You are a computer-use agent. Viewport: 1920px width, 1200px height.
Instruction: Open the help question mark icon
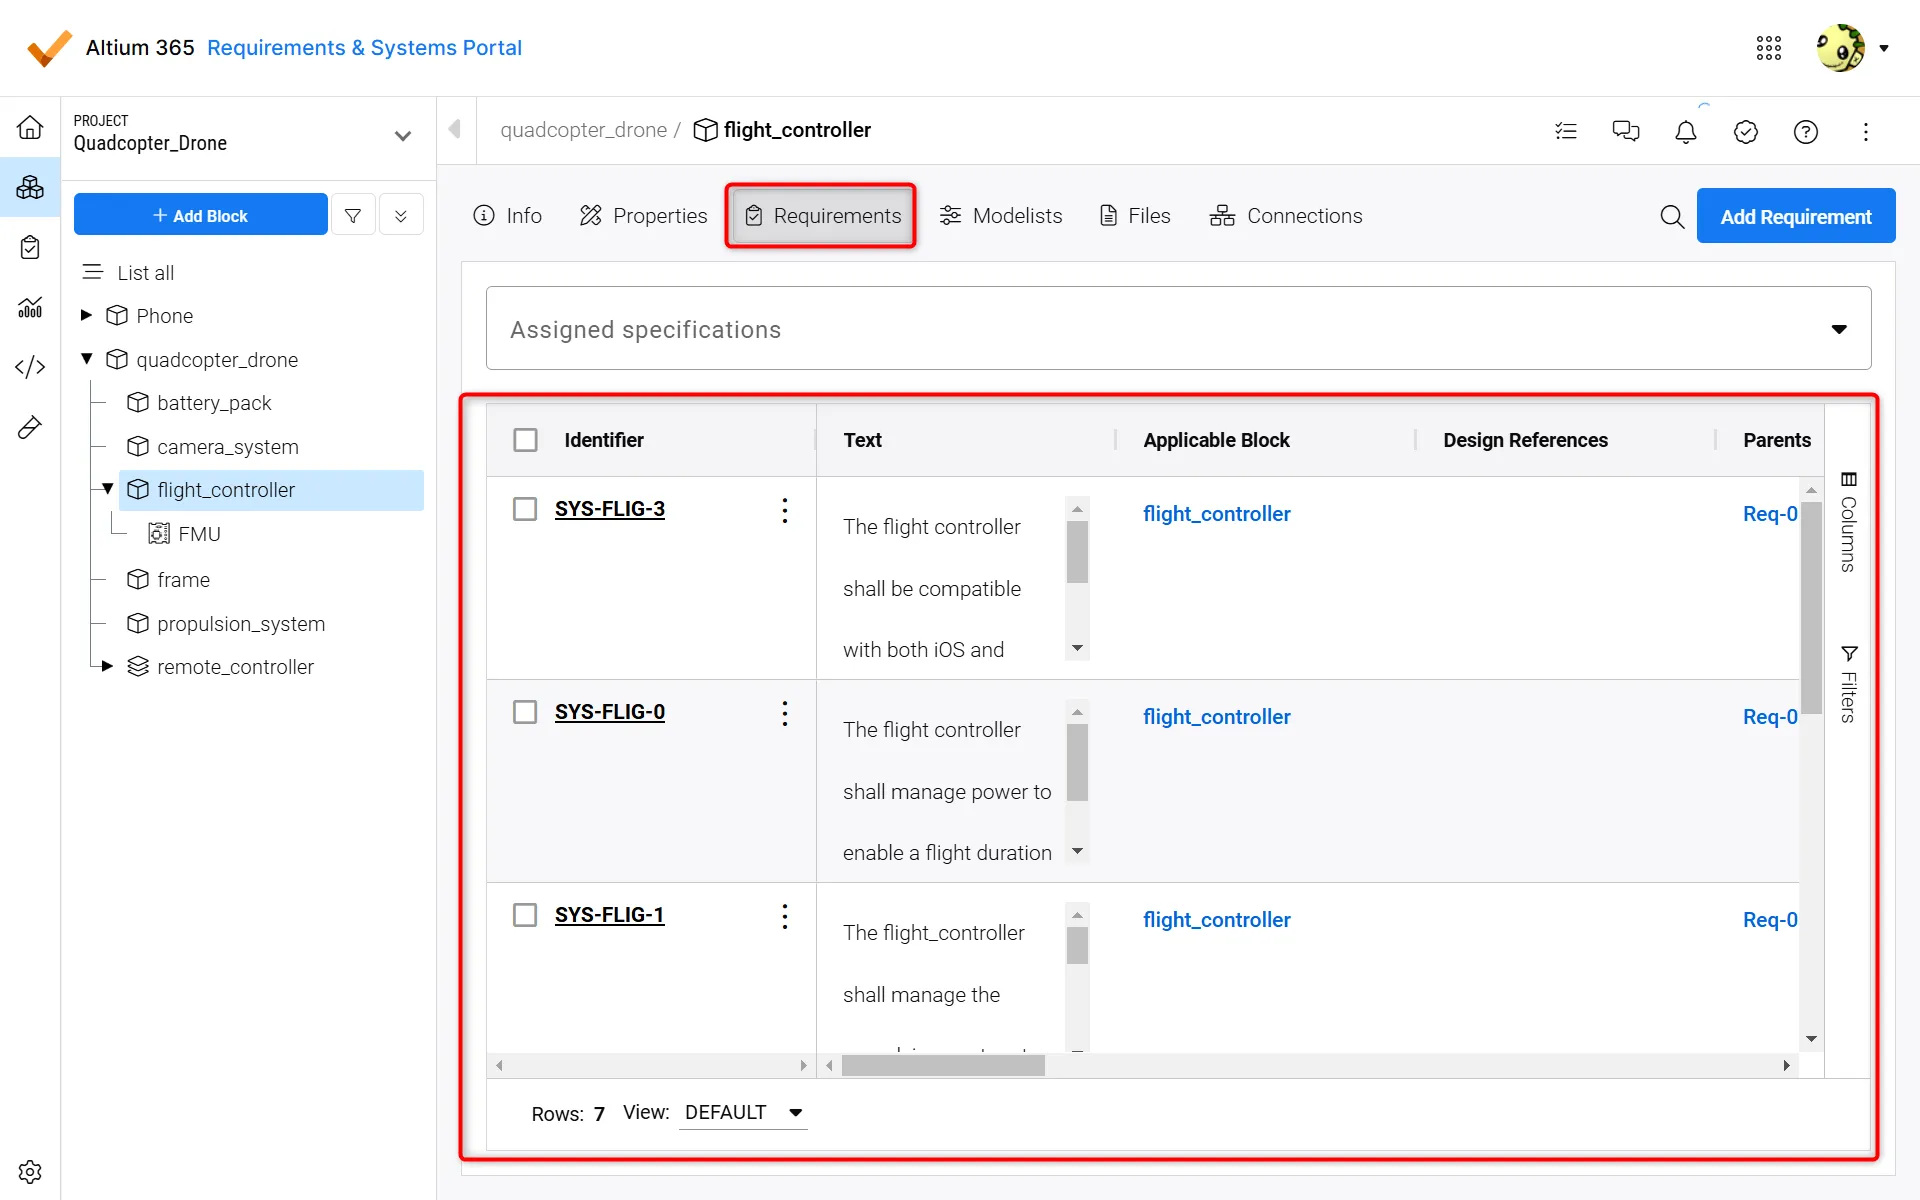[x=1805, y=132]
